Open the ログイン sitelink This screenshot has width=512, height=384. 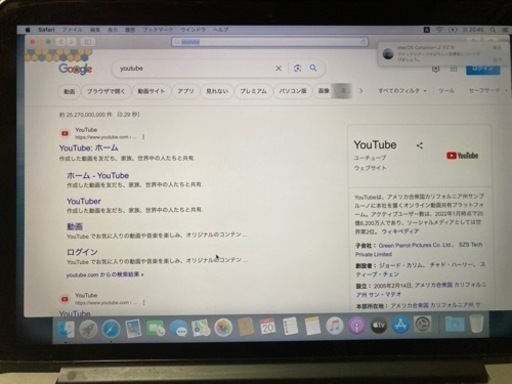coord(82,252)
